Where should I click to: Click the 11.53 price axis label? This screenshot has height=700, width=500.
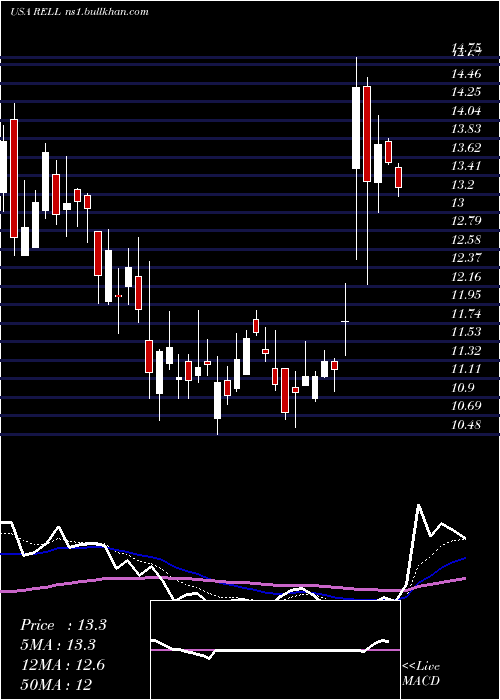click(x=467, y=332)
